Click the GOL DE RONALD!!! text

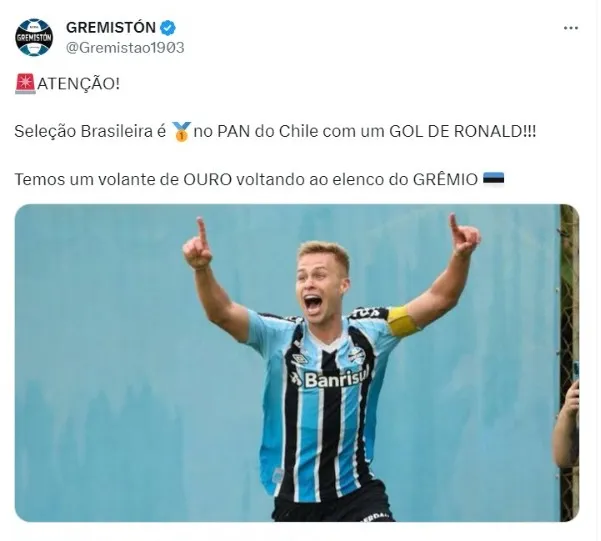click(x=463, y=132)
